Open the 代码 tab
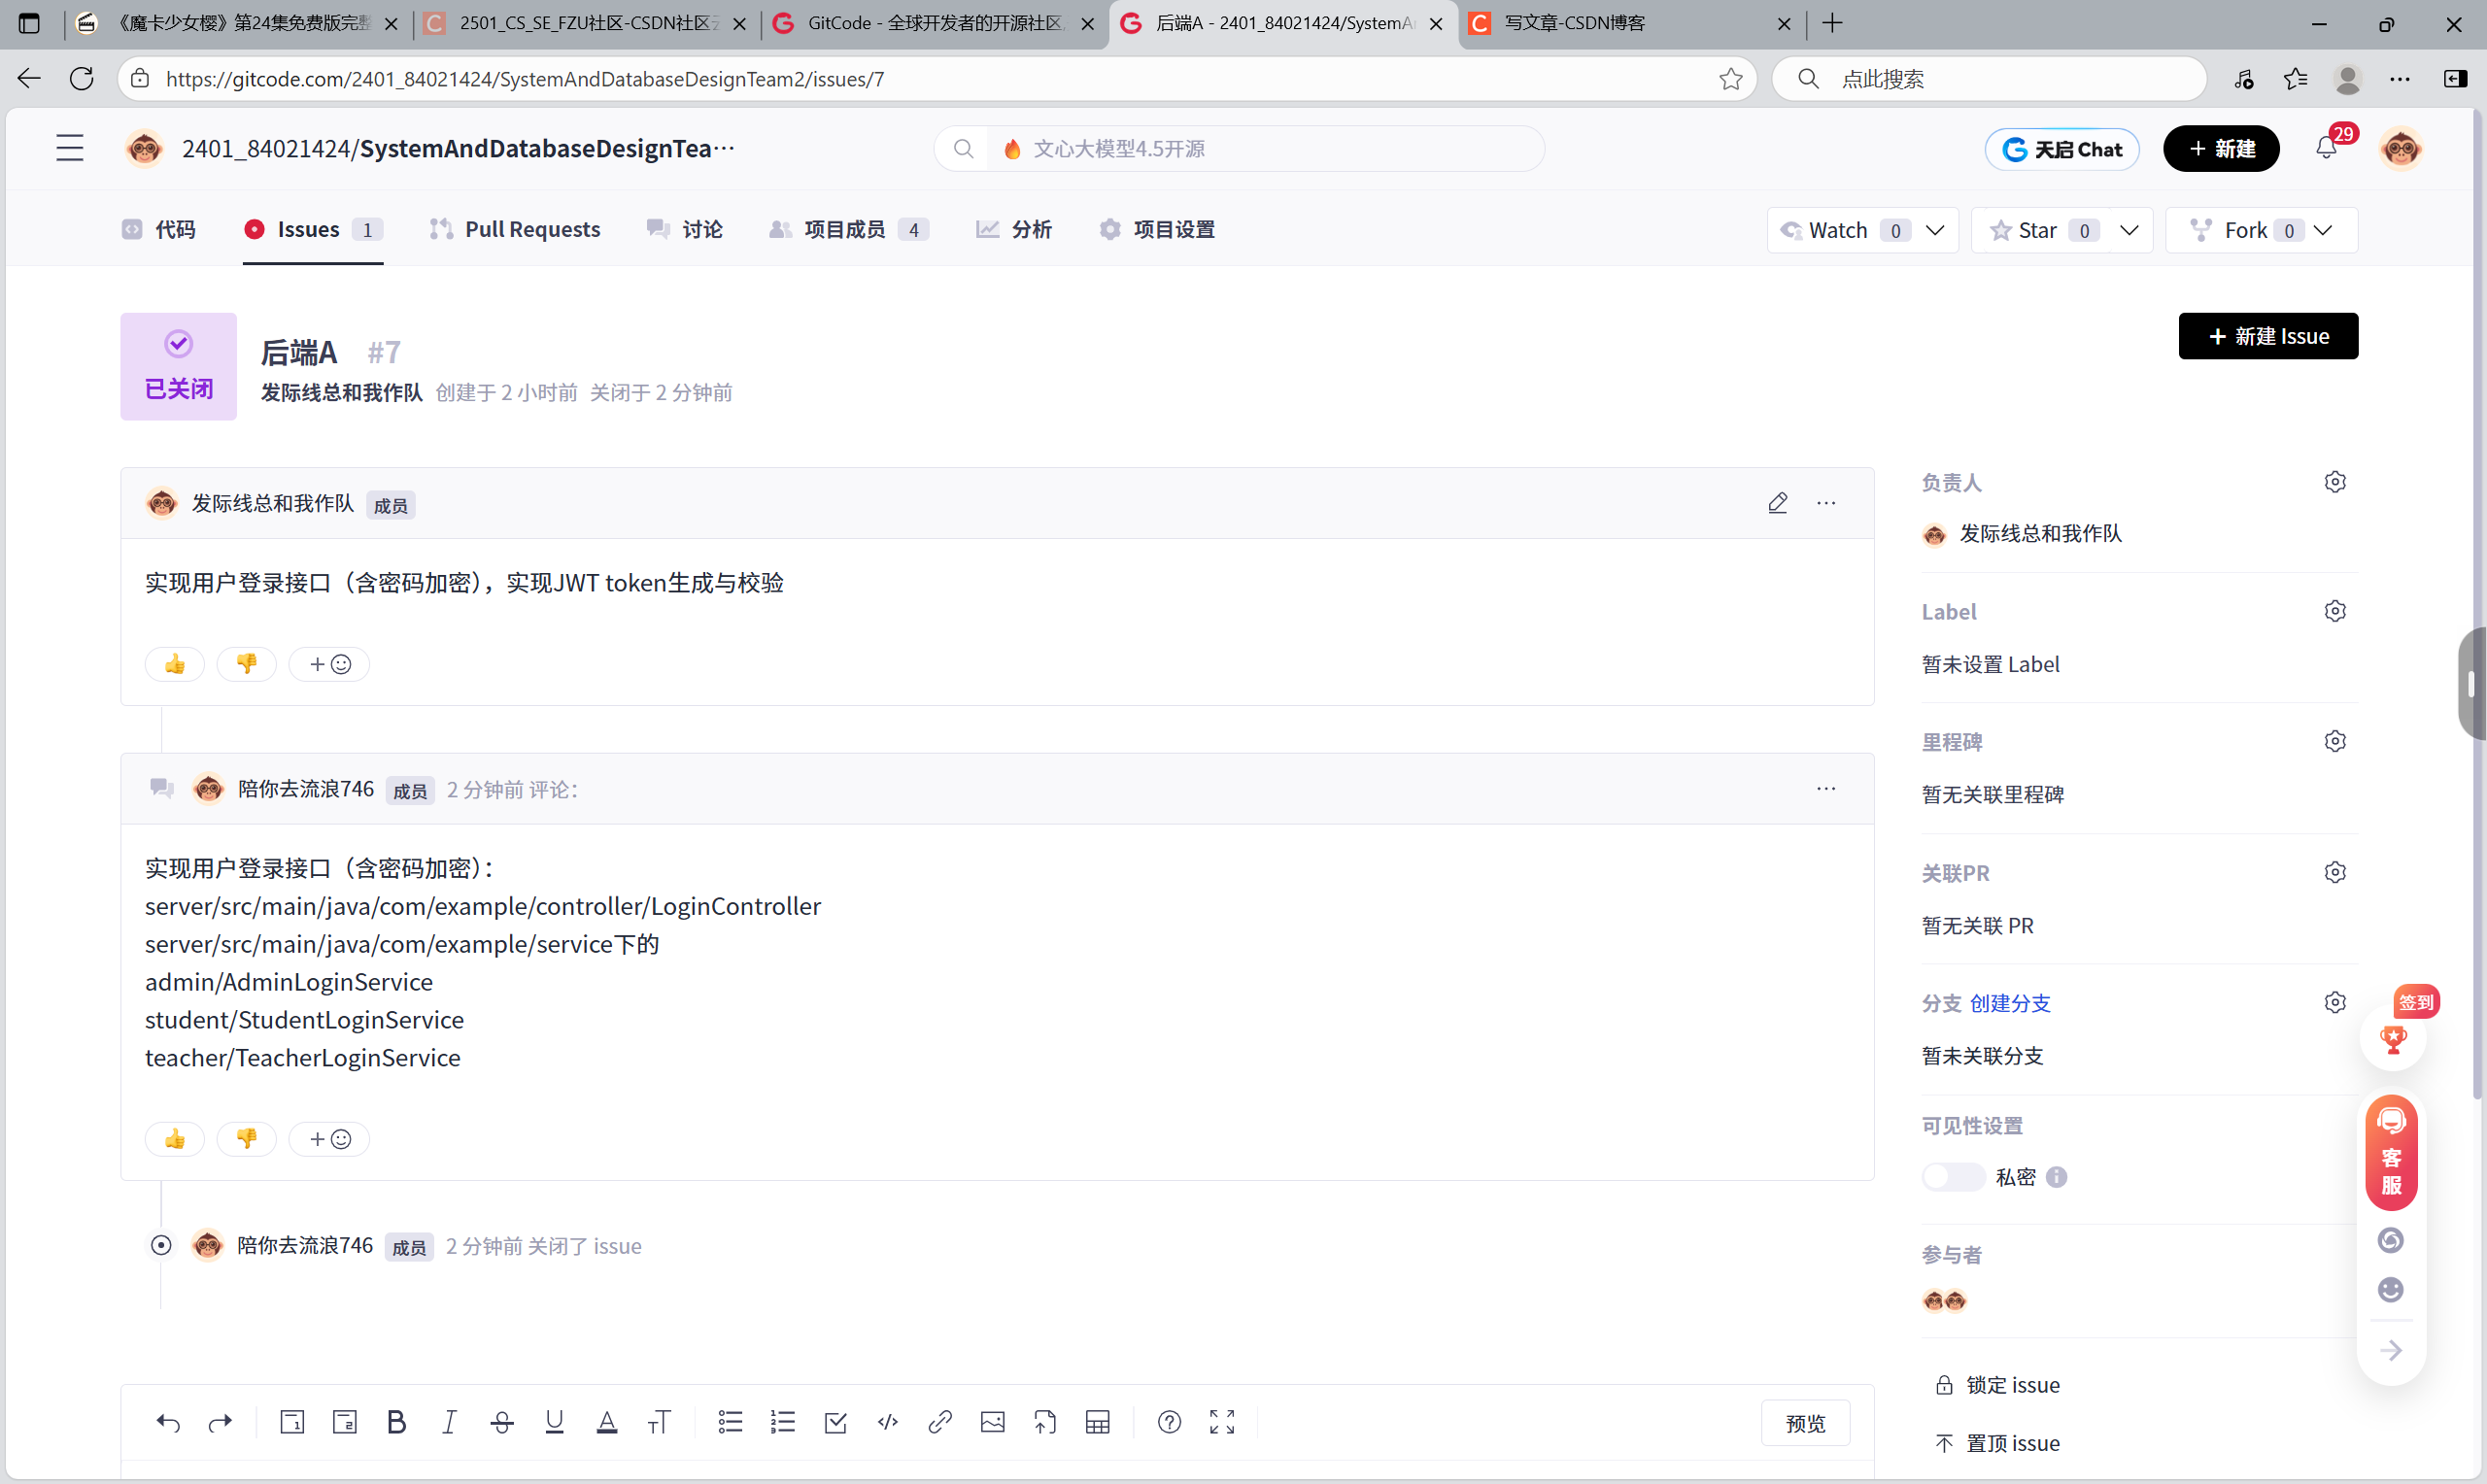2487x1484 pixels. 159,229
